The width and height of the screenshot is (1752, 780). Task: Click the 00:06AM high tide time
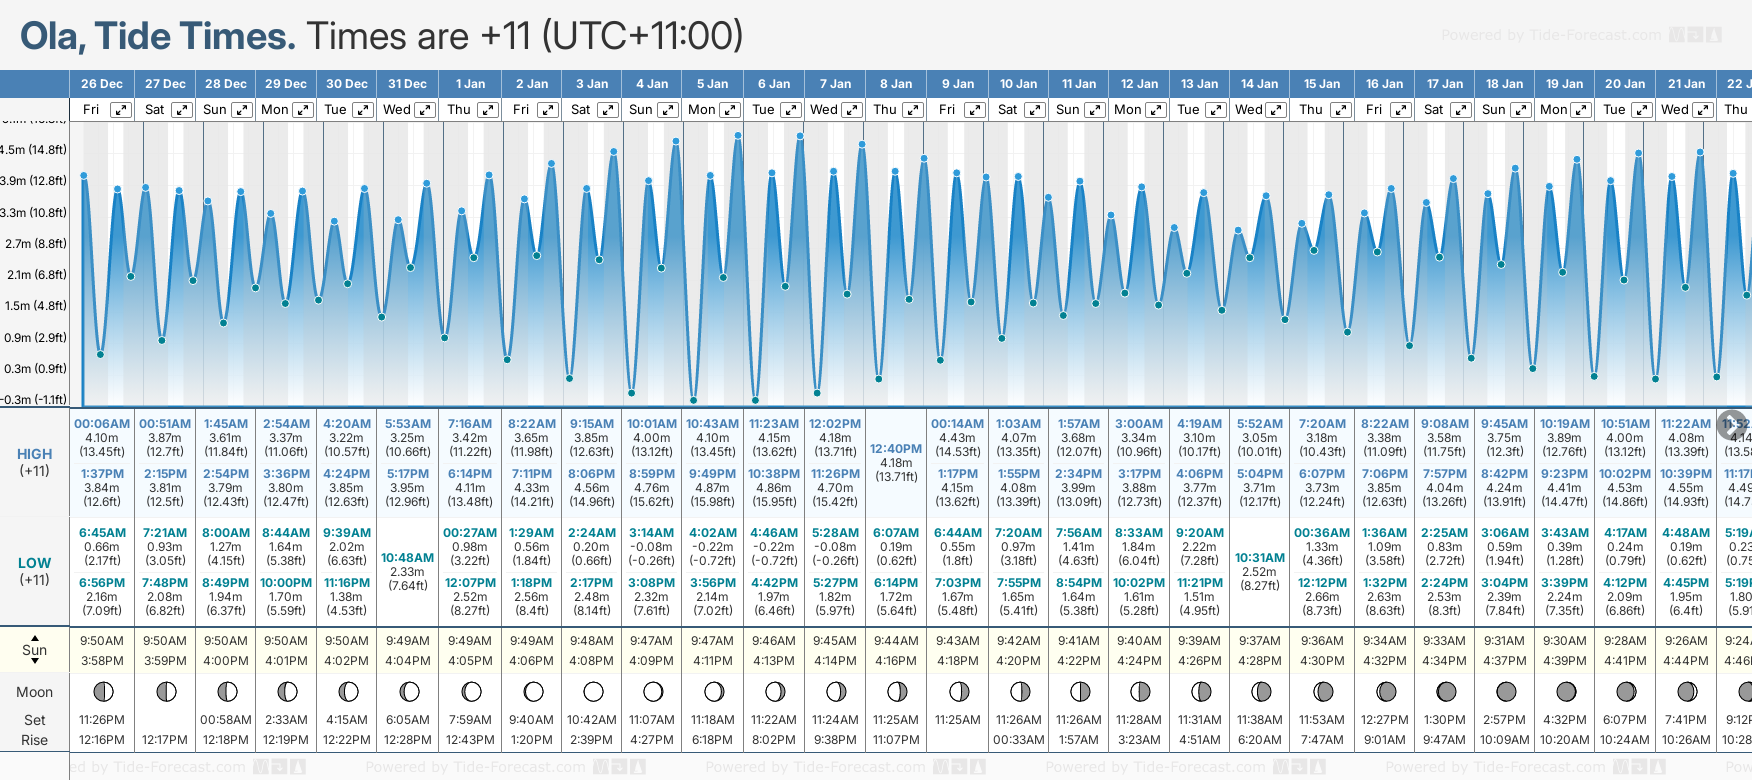[102, 424]
